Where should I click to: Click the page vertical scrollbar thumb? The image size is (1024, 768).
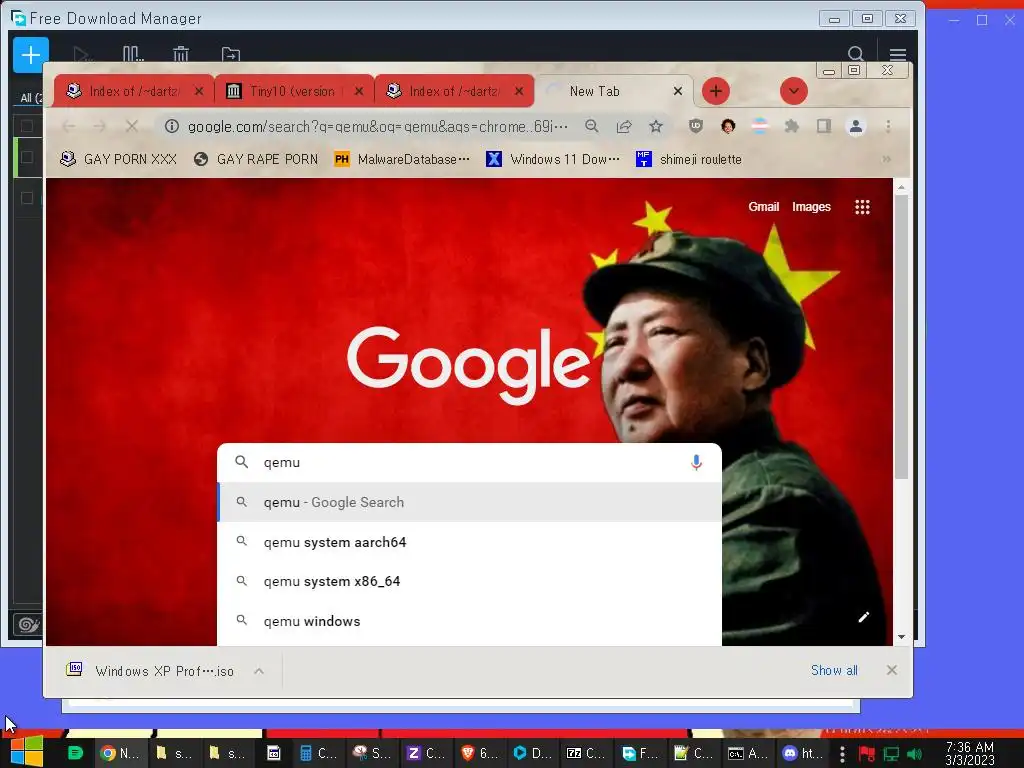[x=901, y=336]
